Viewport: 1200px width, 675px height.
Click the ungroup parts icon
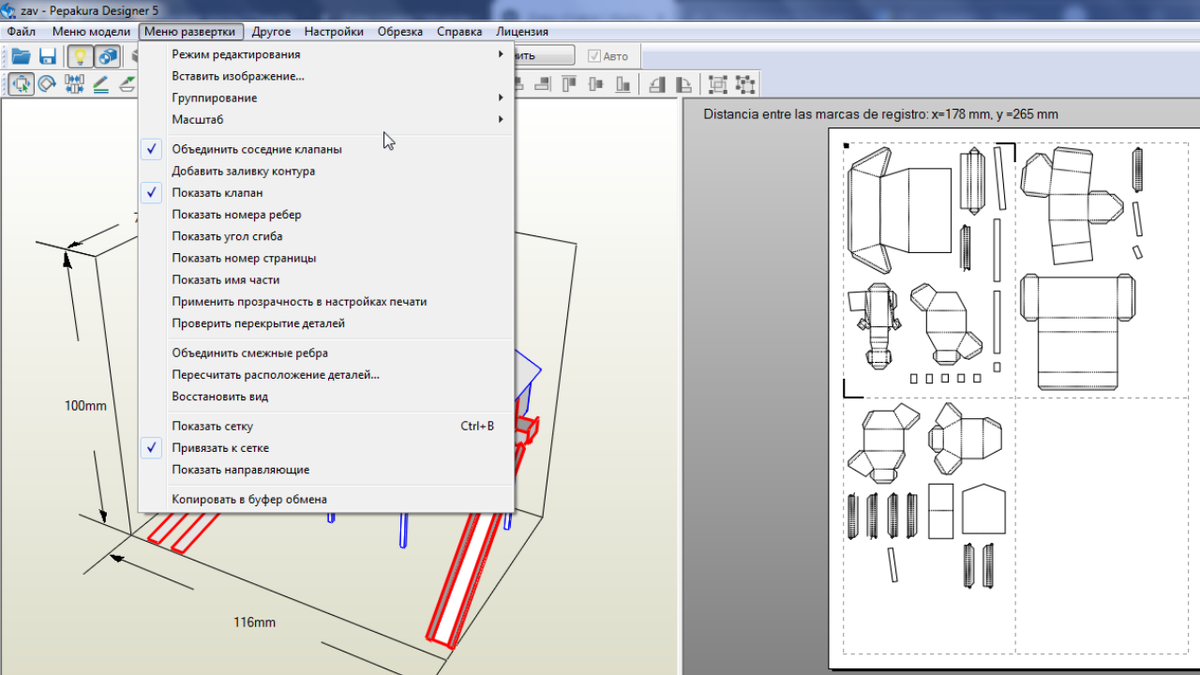coord(746,84)
